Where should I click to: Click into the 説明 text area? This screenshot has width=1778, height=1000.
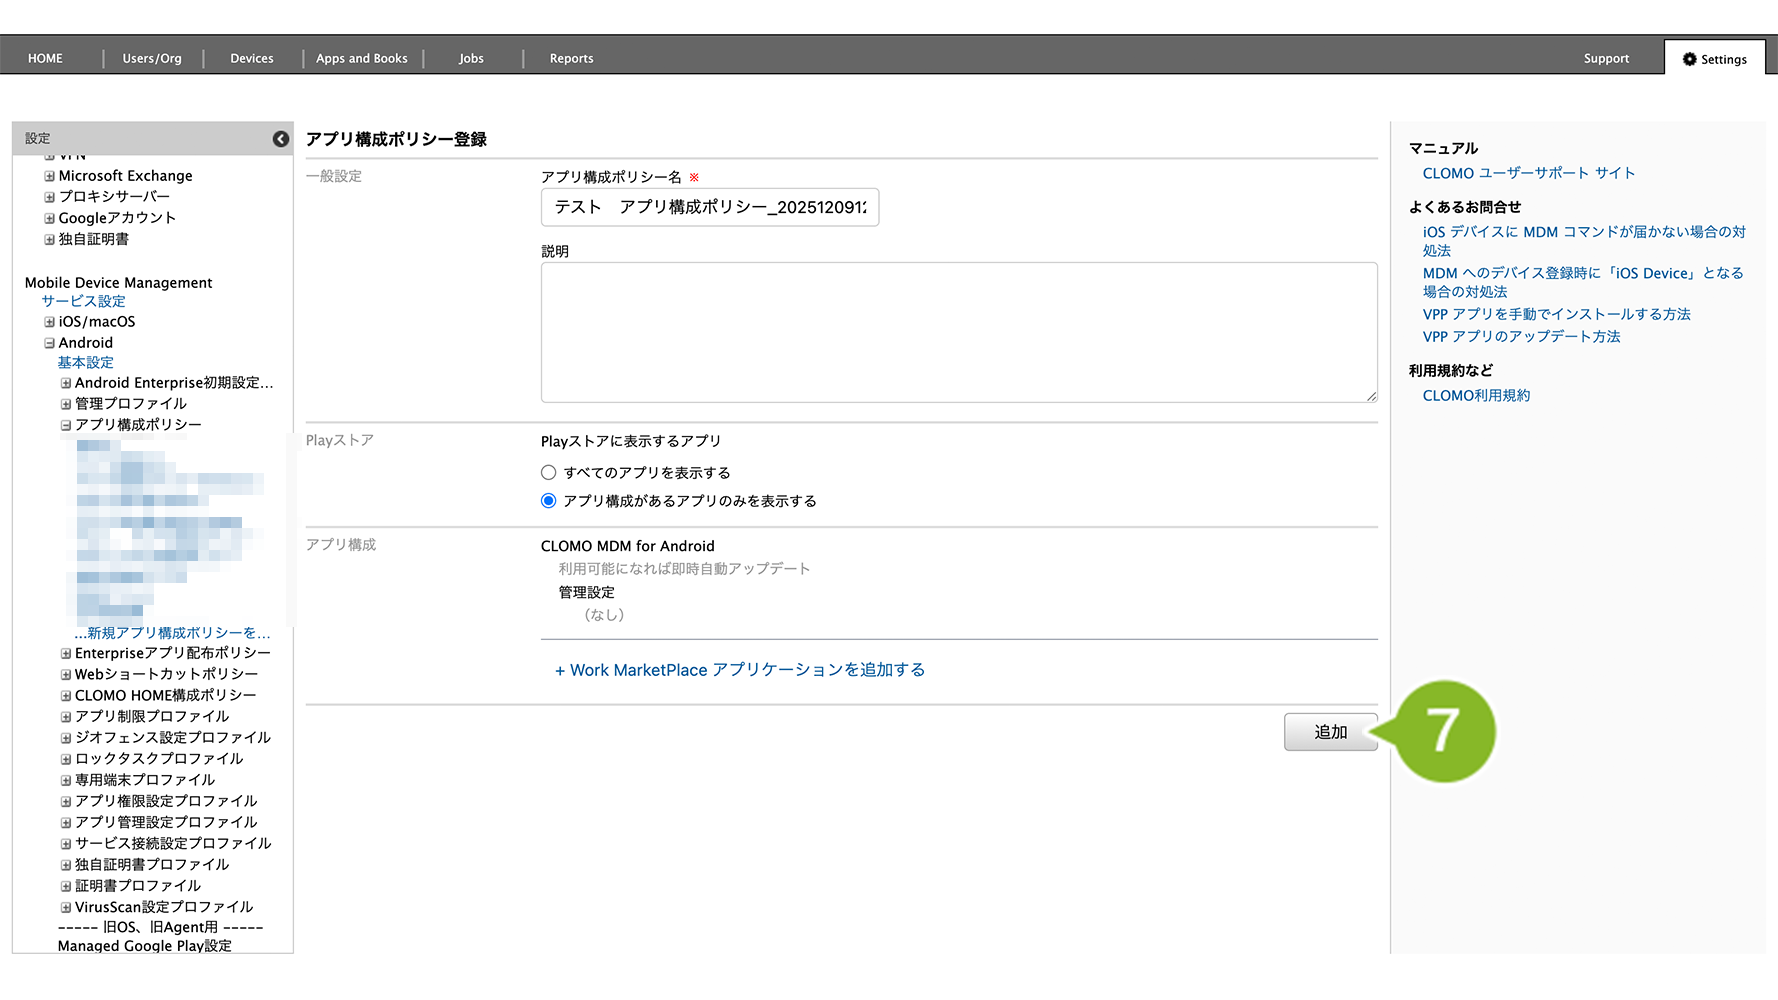coord(958,332)
